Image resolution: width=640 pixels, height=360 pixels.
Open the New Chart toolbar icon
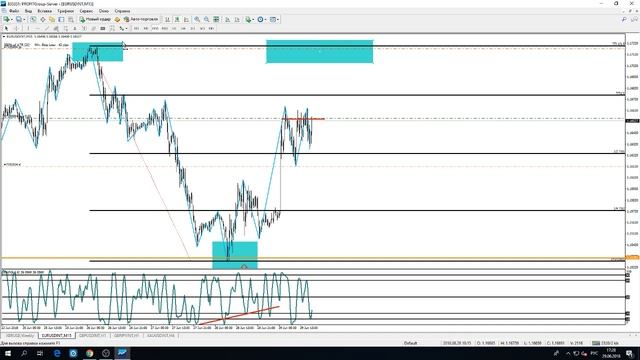[x=7, y=19]
